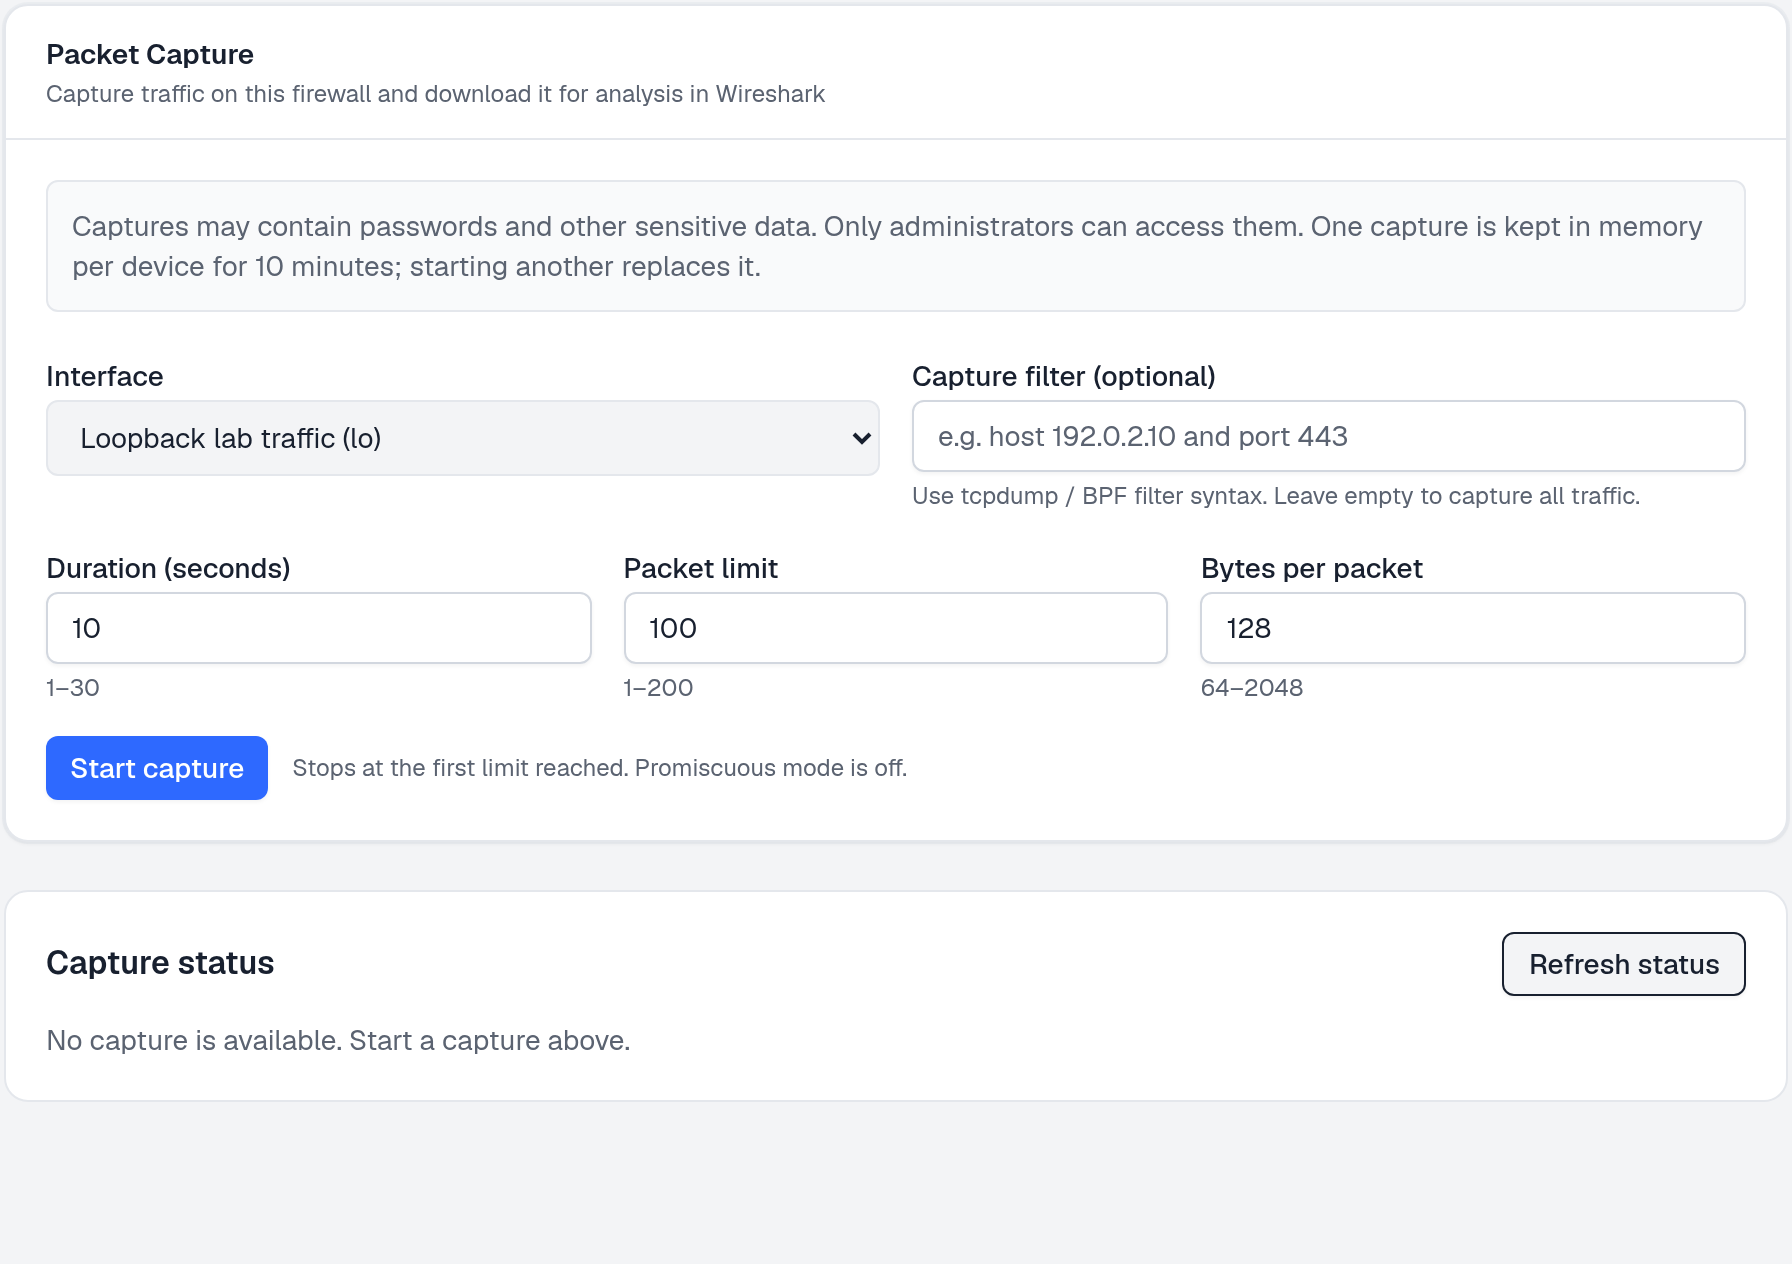Focus the Duration seconds field
The width and height of the screenshot is (1792, 1264).
click(319, 628)
